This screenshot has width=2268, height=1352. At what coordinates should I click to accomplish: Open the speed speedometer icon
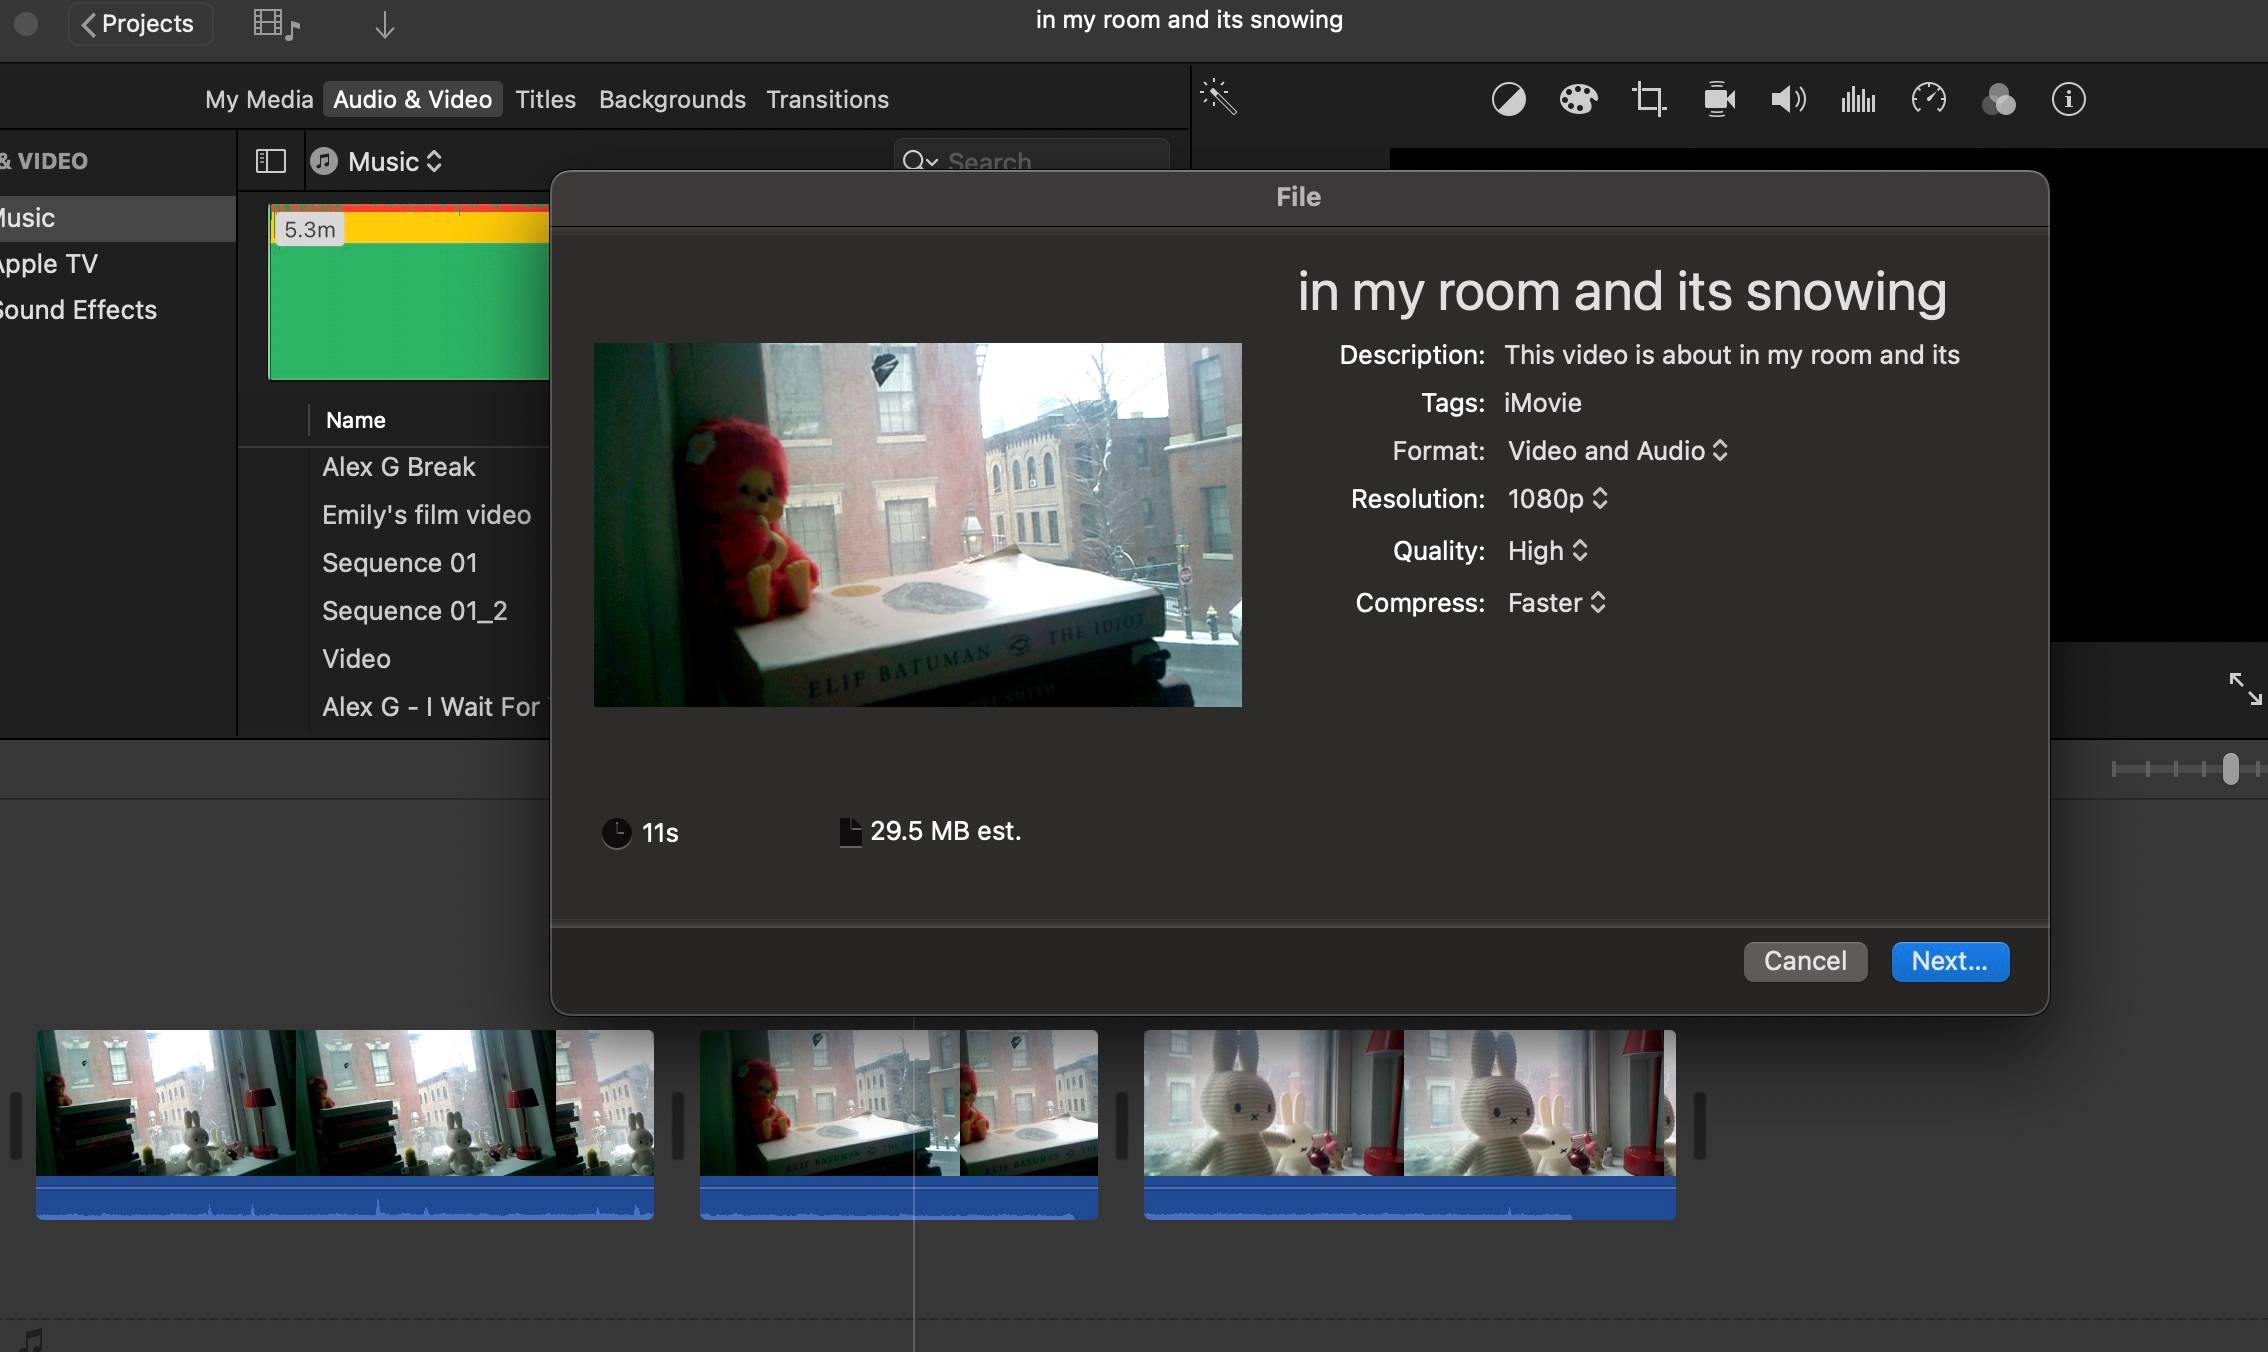pyautogui.click(x=1928, y=99)
